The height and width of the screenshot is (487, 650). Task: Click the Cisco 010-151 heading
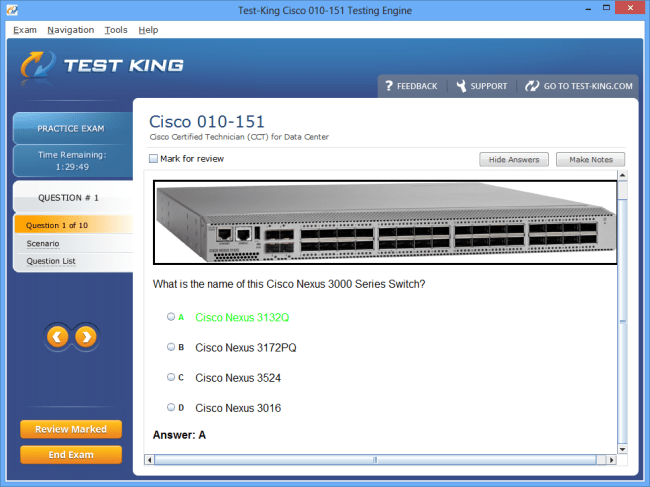pyautogui.click(x=207, y=121)
